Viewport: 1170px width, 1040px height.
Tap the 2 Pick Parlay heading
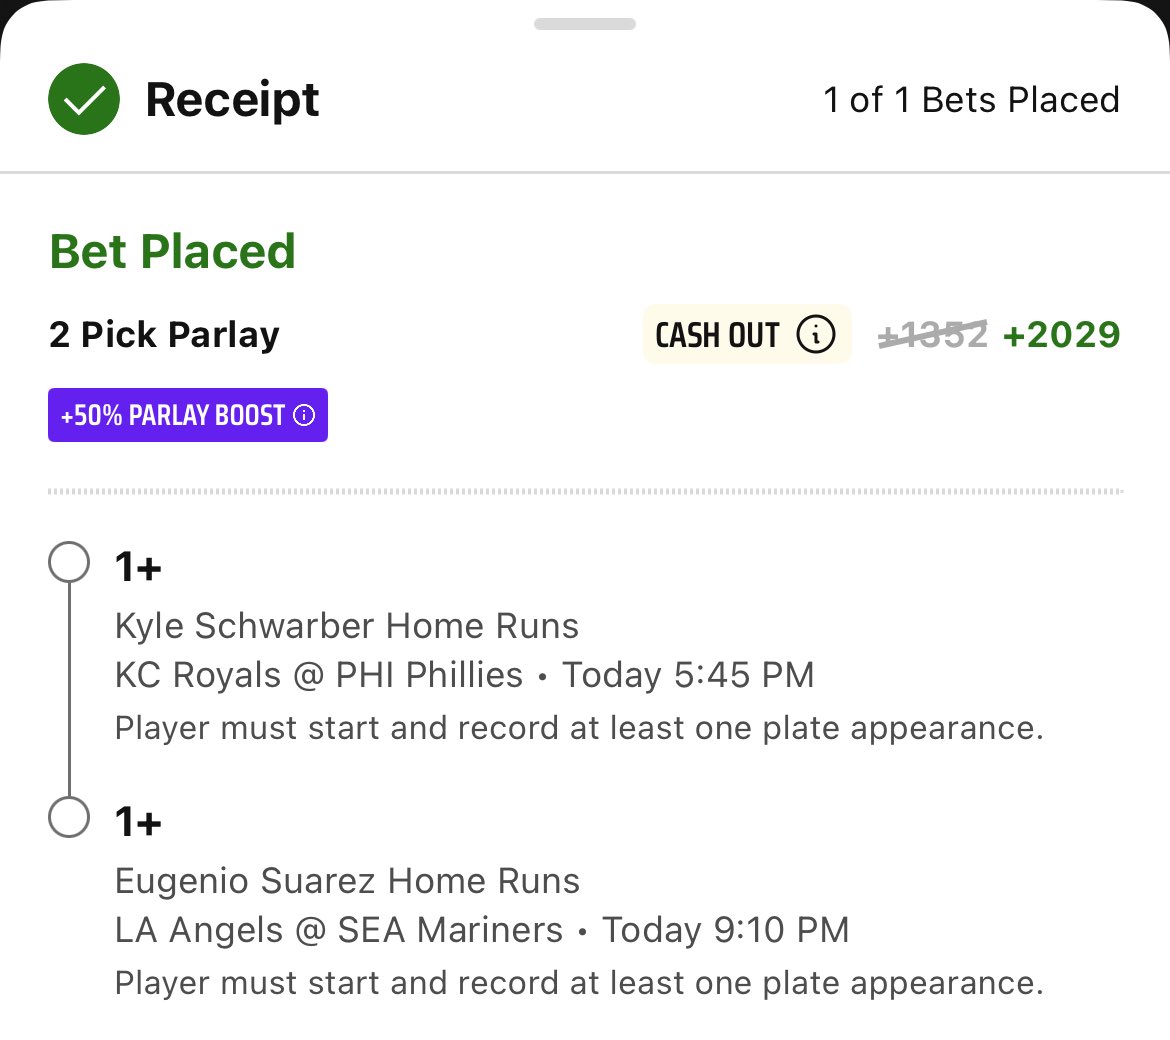point(164,334)
